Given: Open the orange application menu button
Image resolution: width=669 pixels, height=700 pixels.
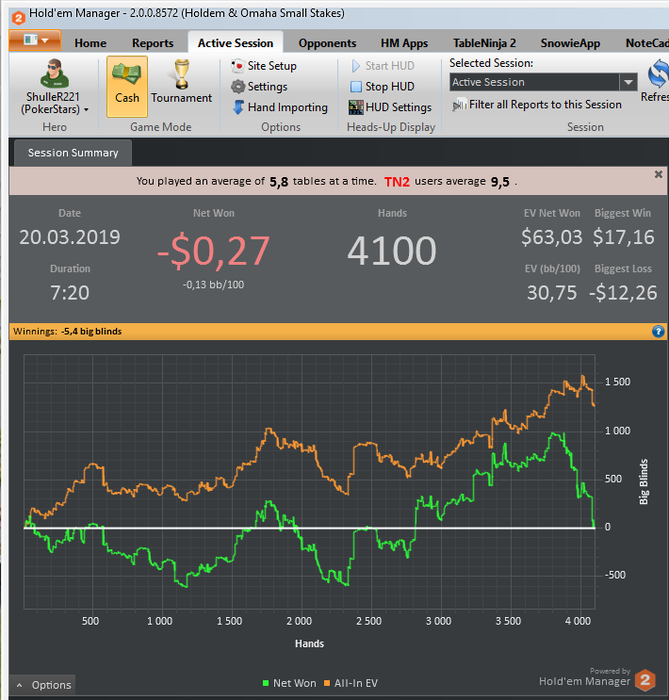Looking at the screenshot, I should pyautogui.click(x=35, y=41).
